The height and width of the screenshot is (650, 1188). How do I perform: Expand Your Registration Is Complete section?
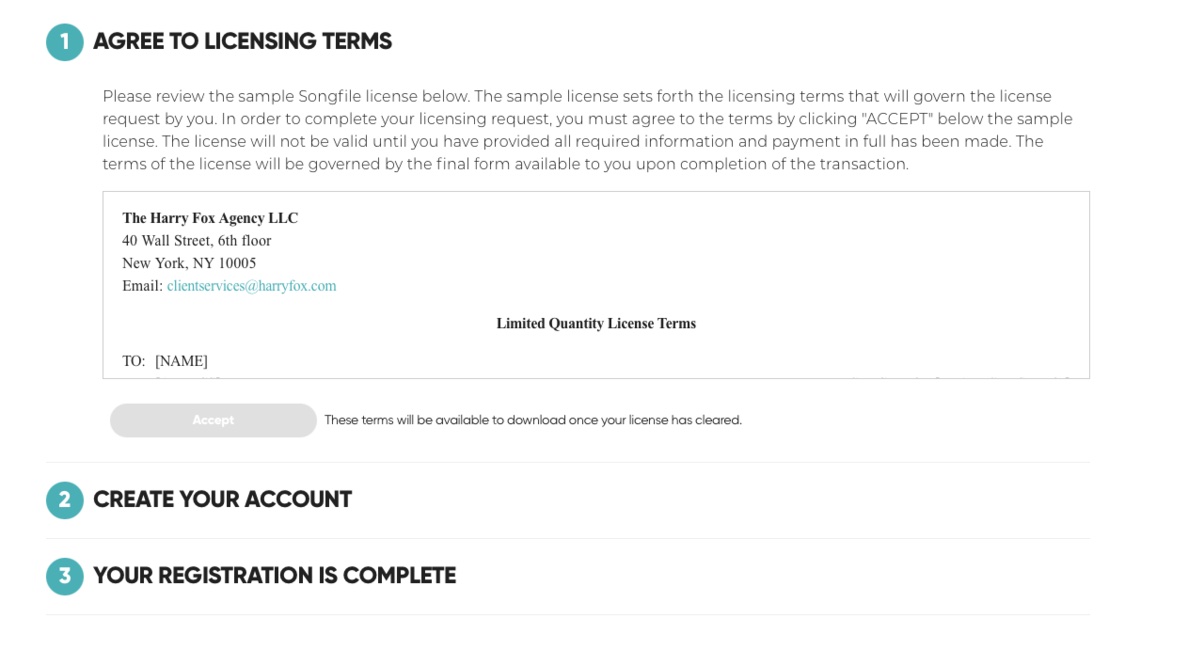click(x=274, y=576)
